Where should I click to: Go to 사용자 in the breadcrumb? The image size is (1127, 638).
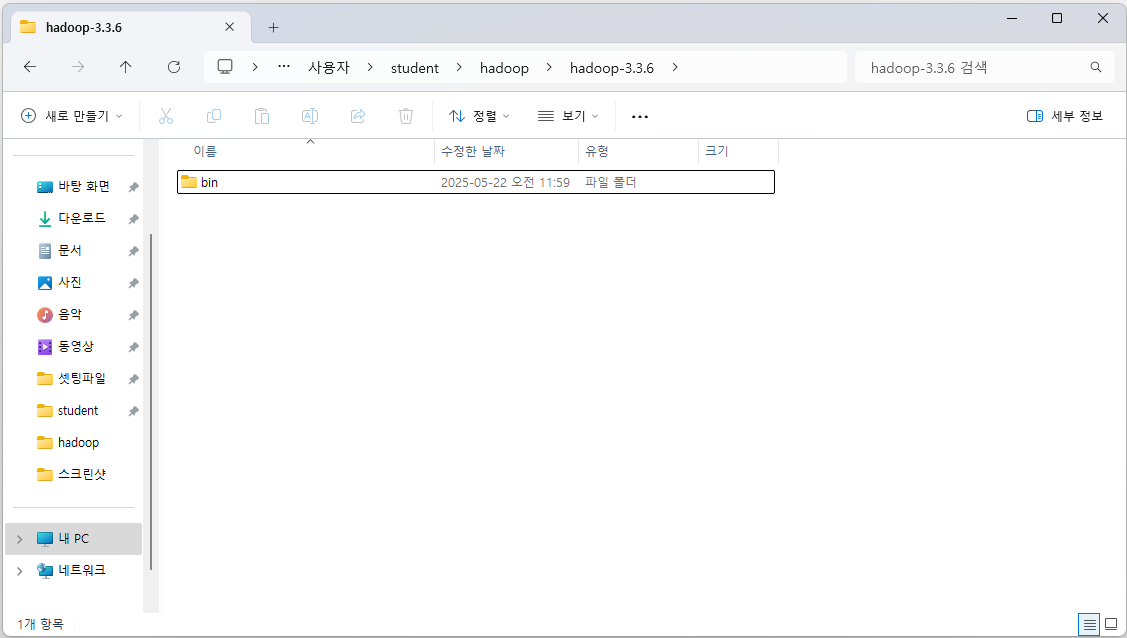pyautogui.click(x=328, y=68)
